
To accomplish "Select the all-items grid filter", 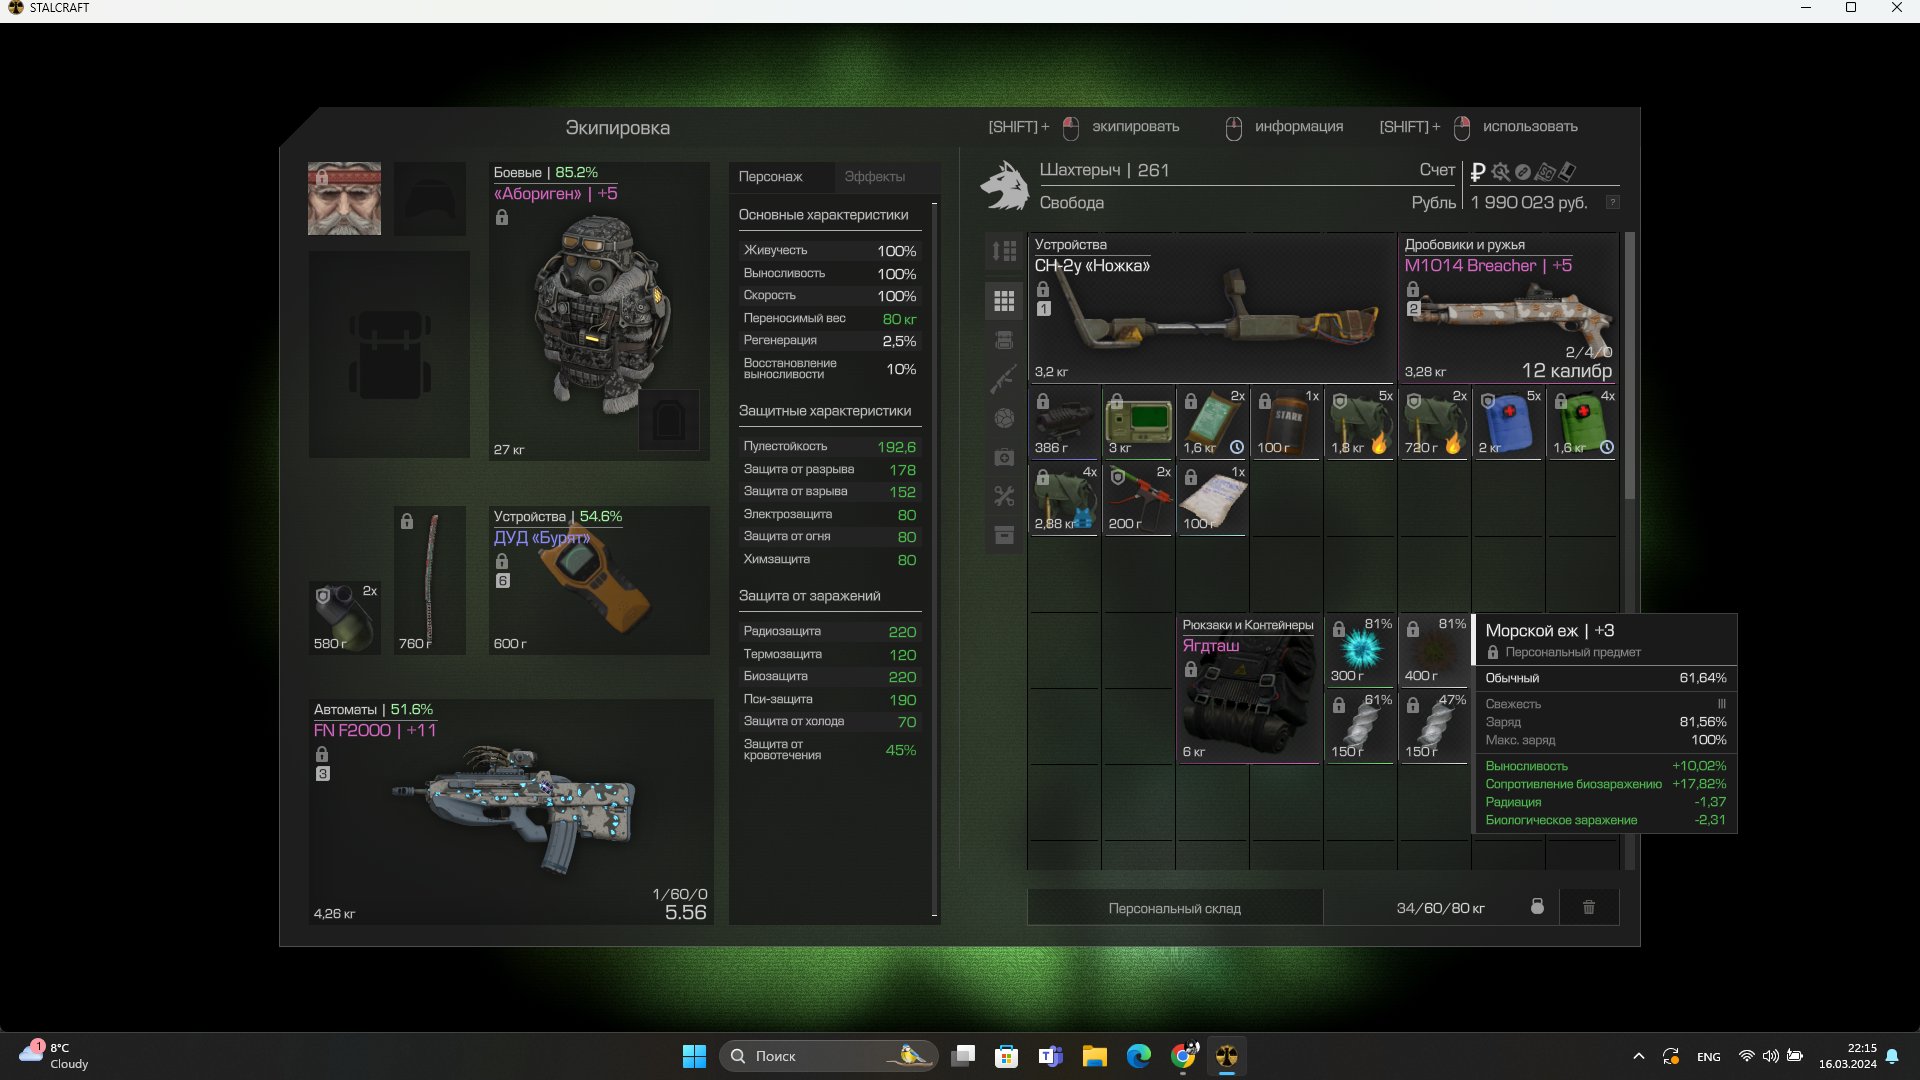I will [x=1004, y=300].
